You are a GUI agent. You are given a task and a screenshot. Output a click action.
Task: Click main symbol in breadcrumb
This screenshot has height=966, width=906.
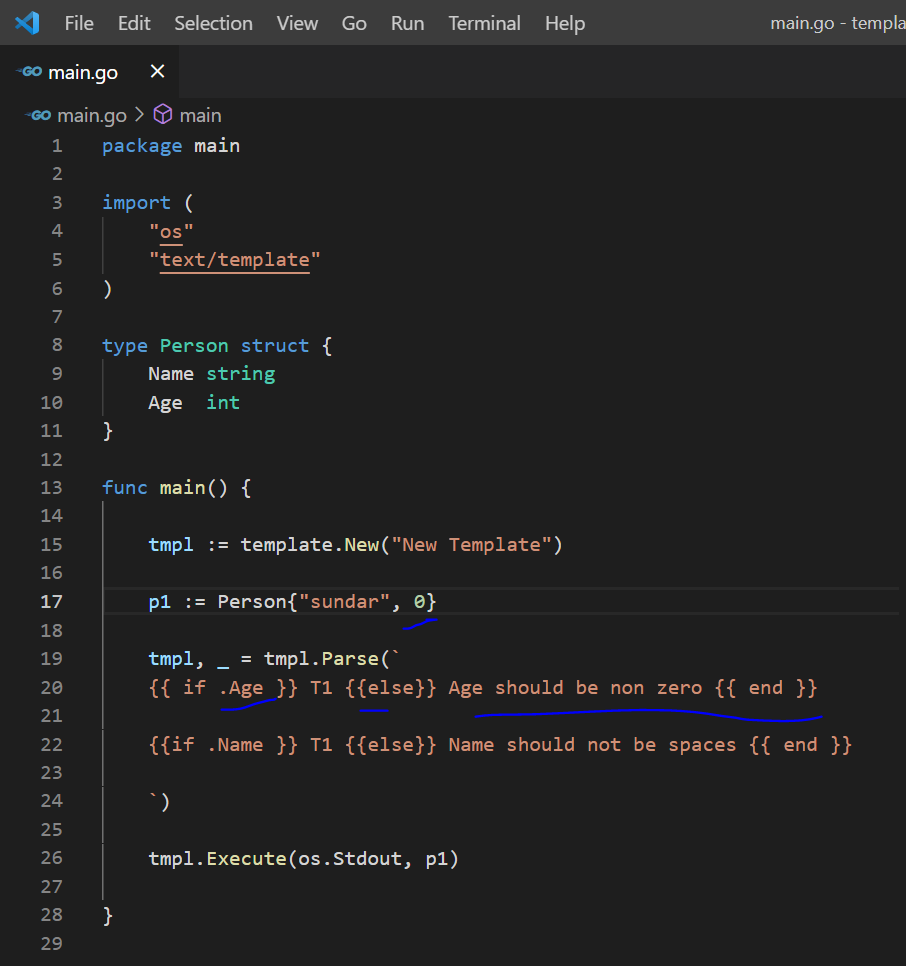200,115
